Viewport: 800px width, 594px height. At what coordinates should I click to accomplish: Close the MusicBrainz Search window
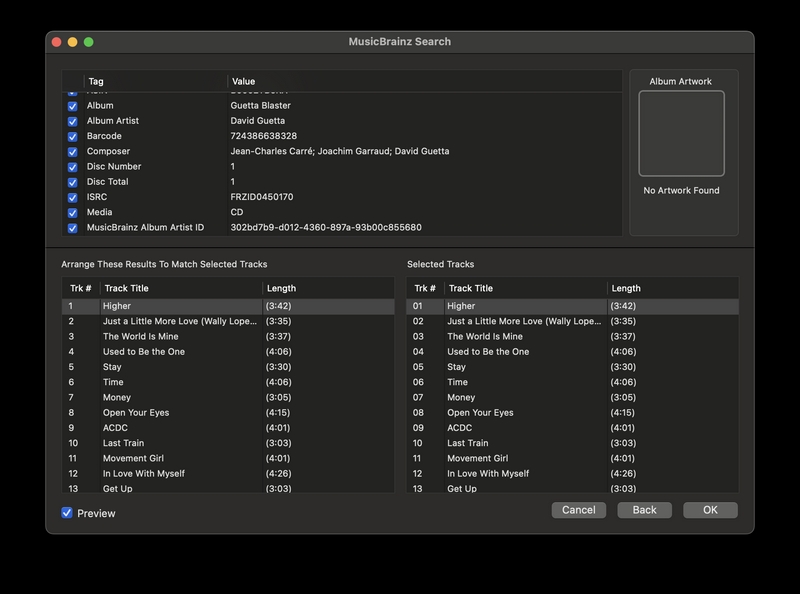57,42
